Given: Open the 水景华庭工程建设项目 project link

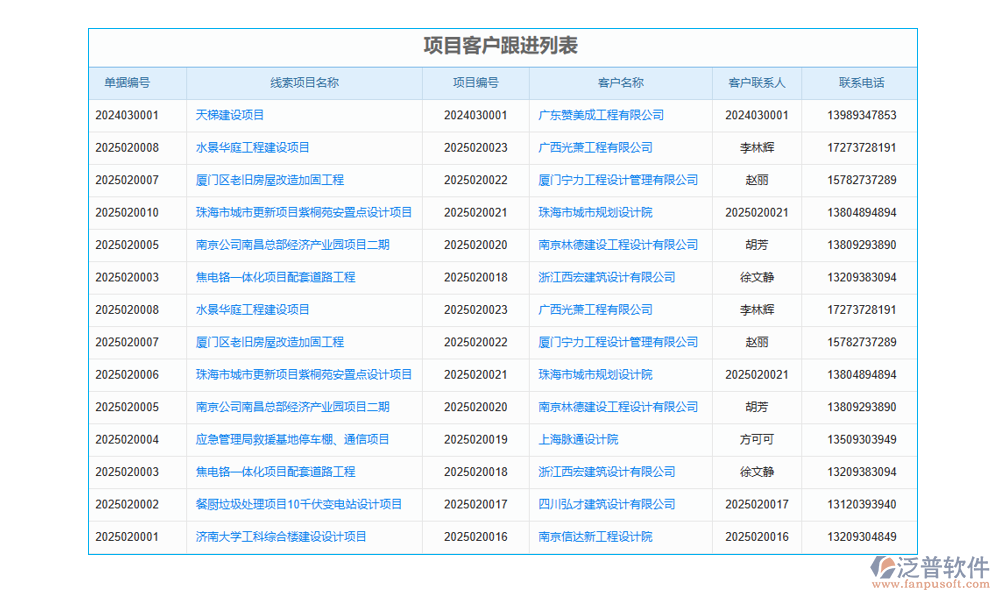Looking at the screenshot, I should coord(252,147).
